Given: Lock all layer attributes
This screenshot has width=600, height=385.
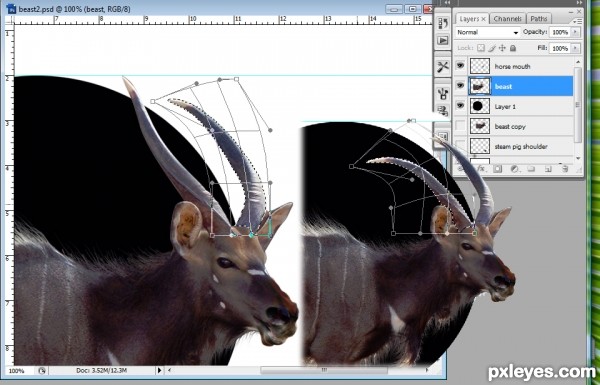Looking at the screenshot, I should 513,48.
